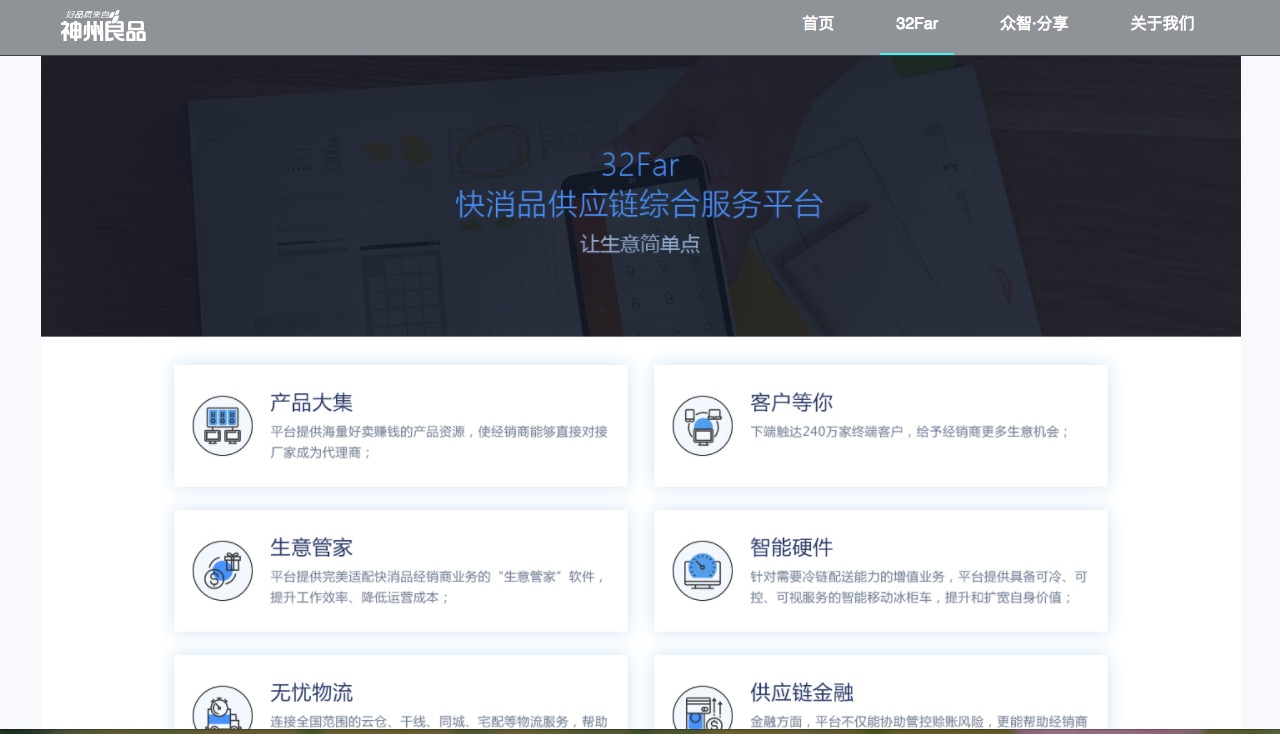This screenshot has width=1280, height=734.
Task: Click the description starting 平台提供海量好卖赚钱的产品资源
Action: click(439, 442)
